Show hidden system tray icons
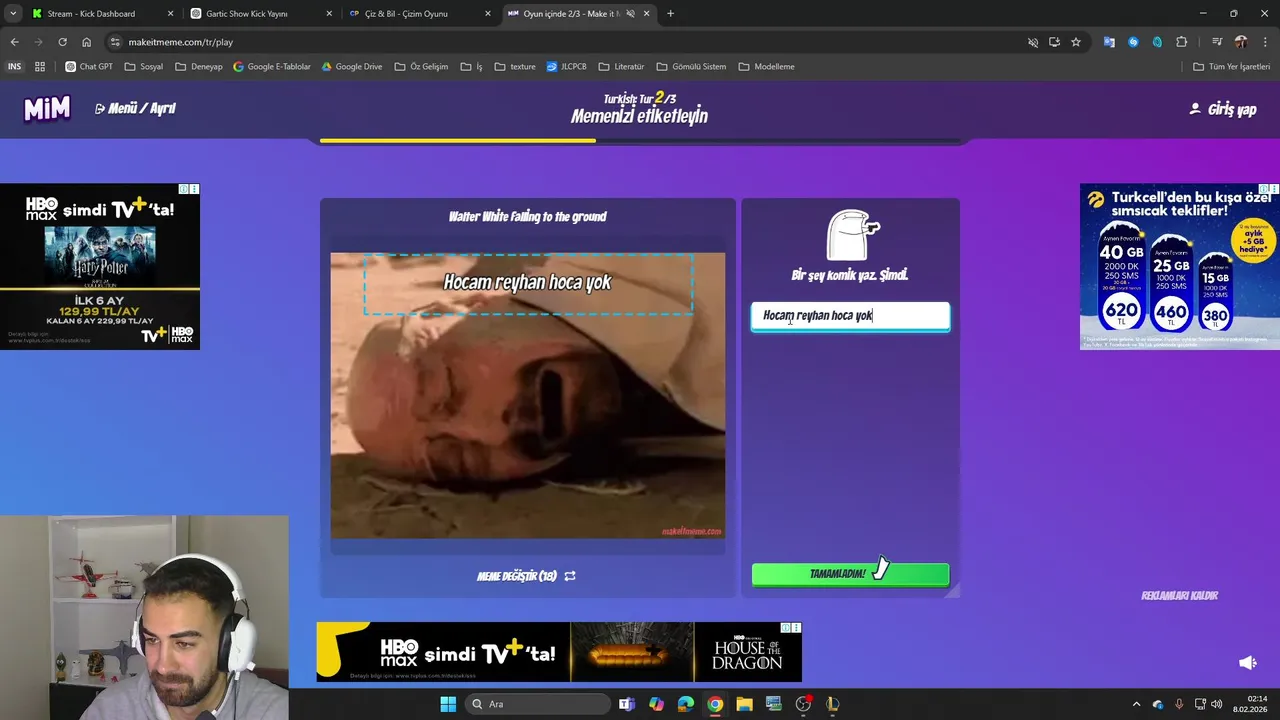 1136,704
